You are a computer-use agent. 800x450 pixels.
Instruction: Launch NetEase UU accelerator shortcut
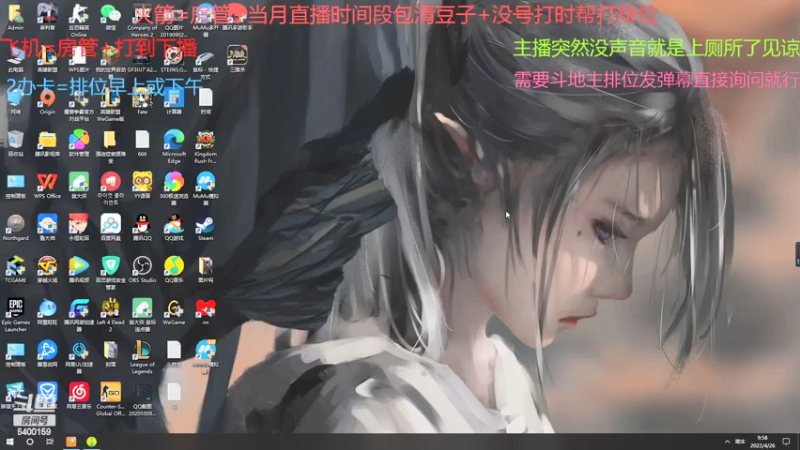(x=79, y=356)
